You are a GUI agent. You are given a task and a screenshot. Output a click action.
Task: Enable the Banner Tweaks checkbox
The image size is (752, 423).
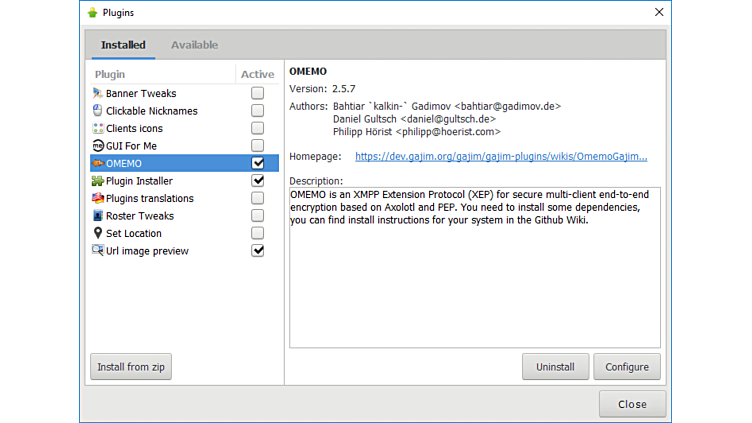257,93
